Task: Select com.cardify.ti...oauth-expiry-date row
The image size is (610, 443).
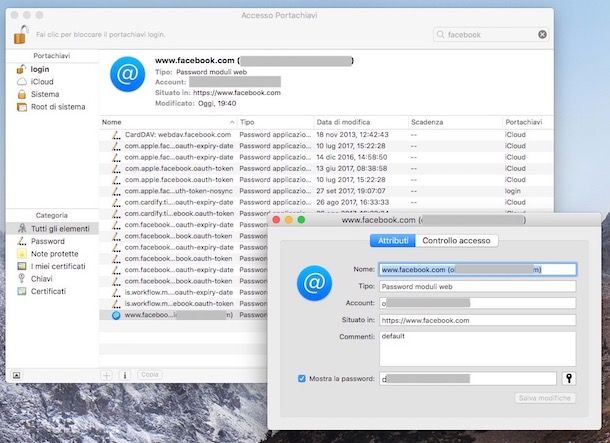Action: [326, 202]
